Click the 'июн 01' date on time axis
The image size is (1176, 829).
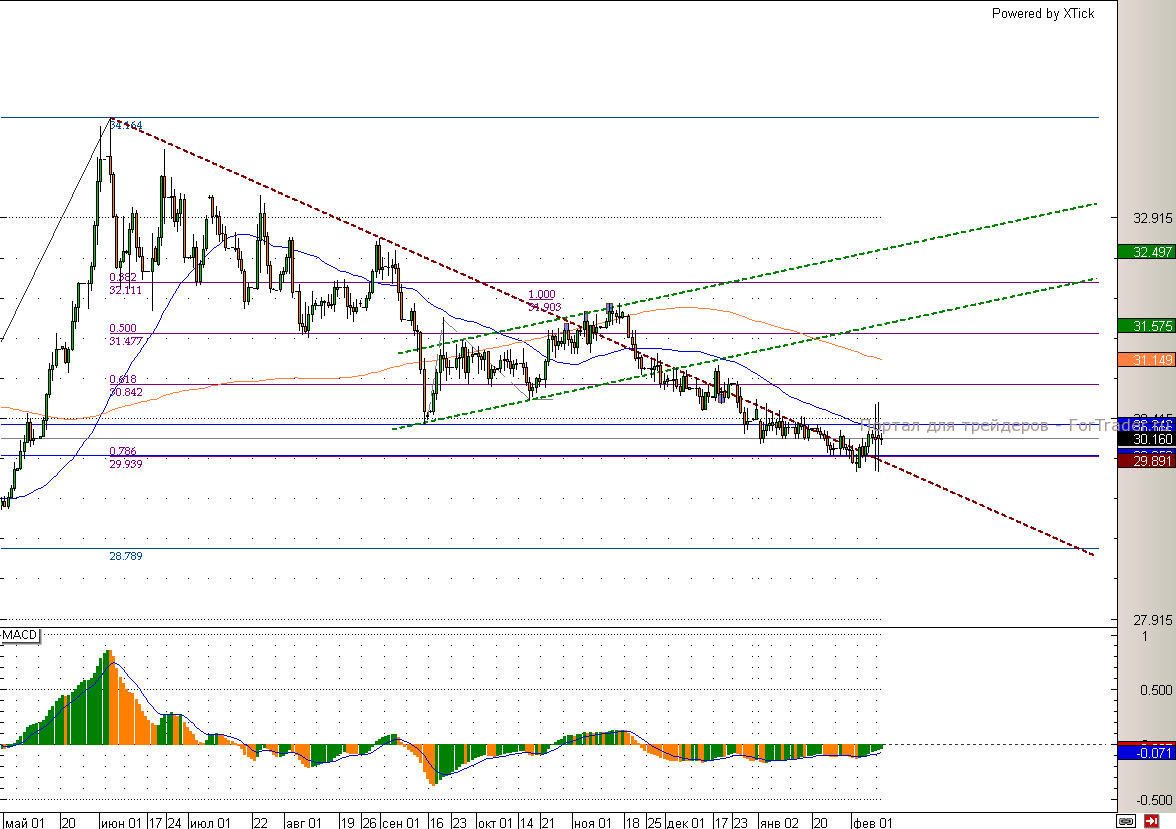(x=121, y=822)
